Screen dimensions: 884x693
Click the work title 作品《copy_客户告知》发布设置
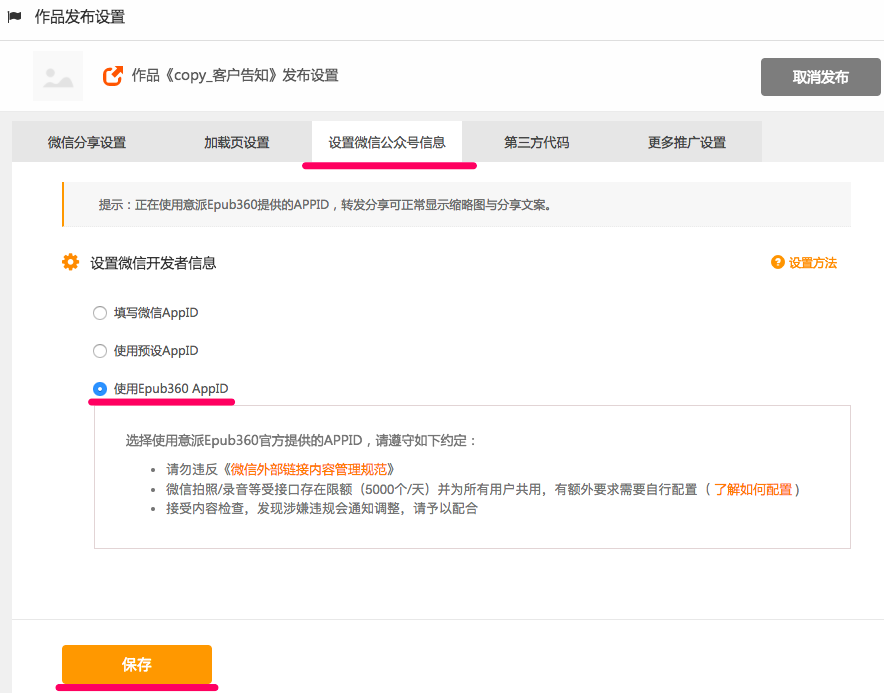point(235,76)
